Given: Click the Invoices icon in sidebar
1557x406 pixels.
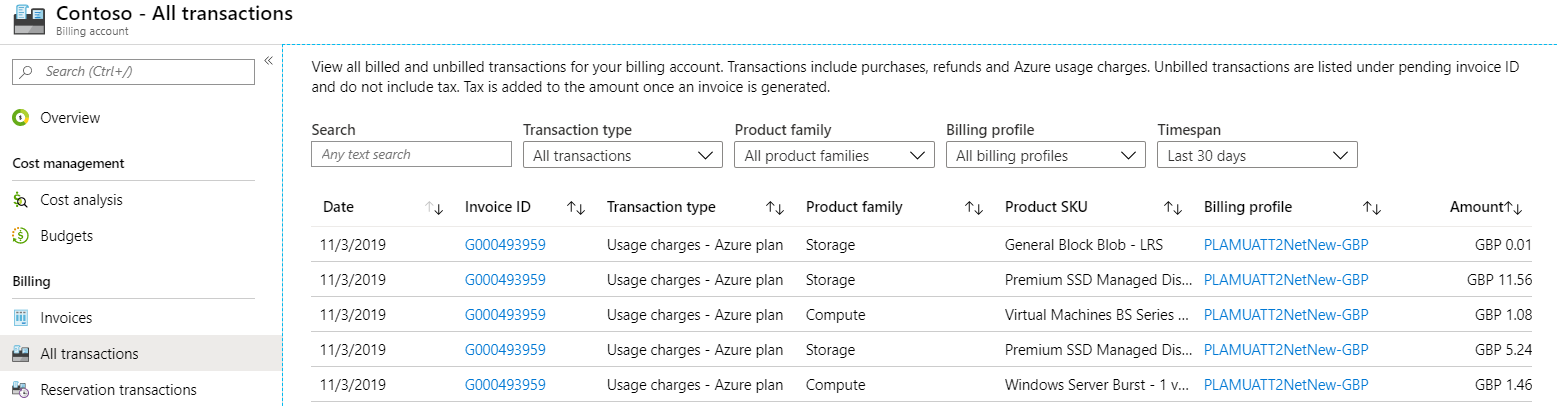Looking at the screenshot, I should [x=20, y=318].
